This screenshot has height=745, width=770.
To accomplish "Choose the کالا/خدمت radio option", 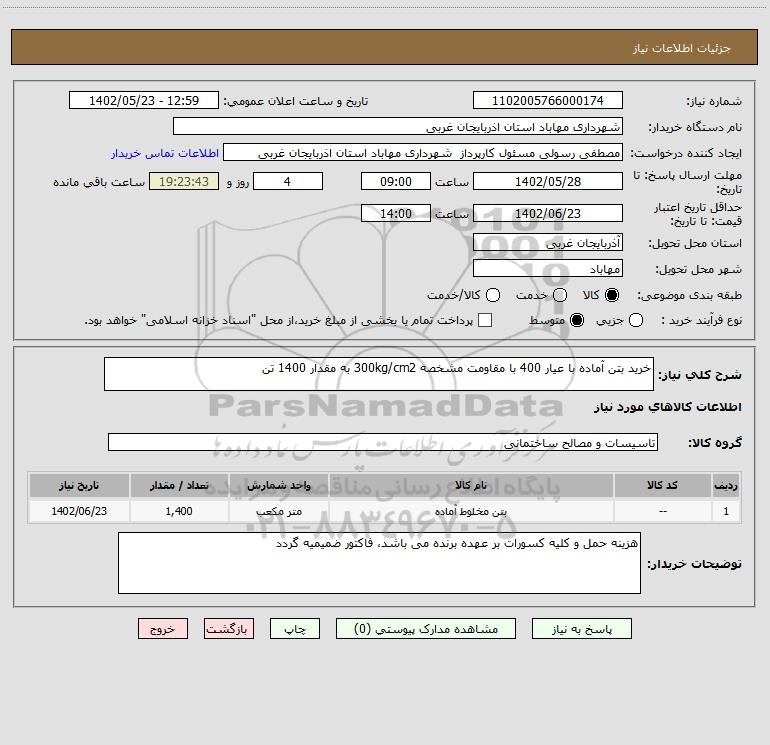I will tap(493, 295).
